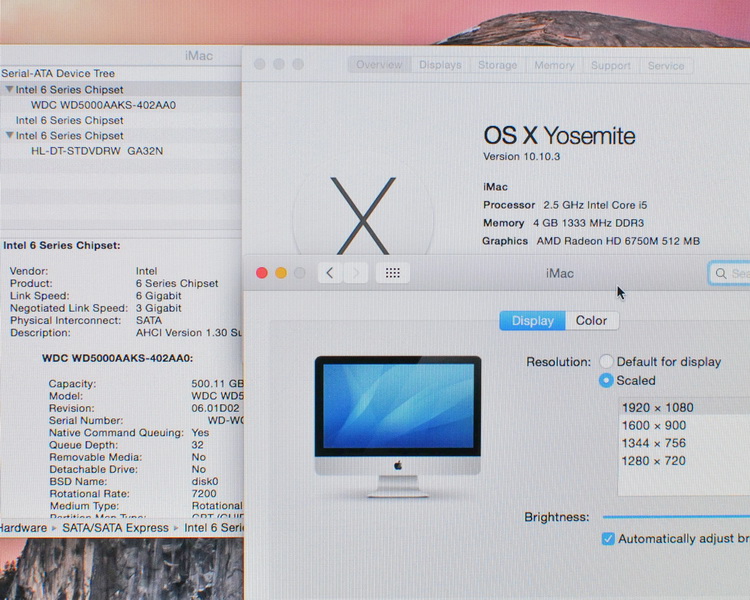Open the Storage tab in About This Mac

point(497,65)
